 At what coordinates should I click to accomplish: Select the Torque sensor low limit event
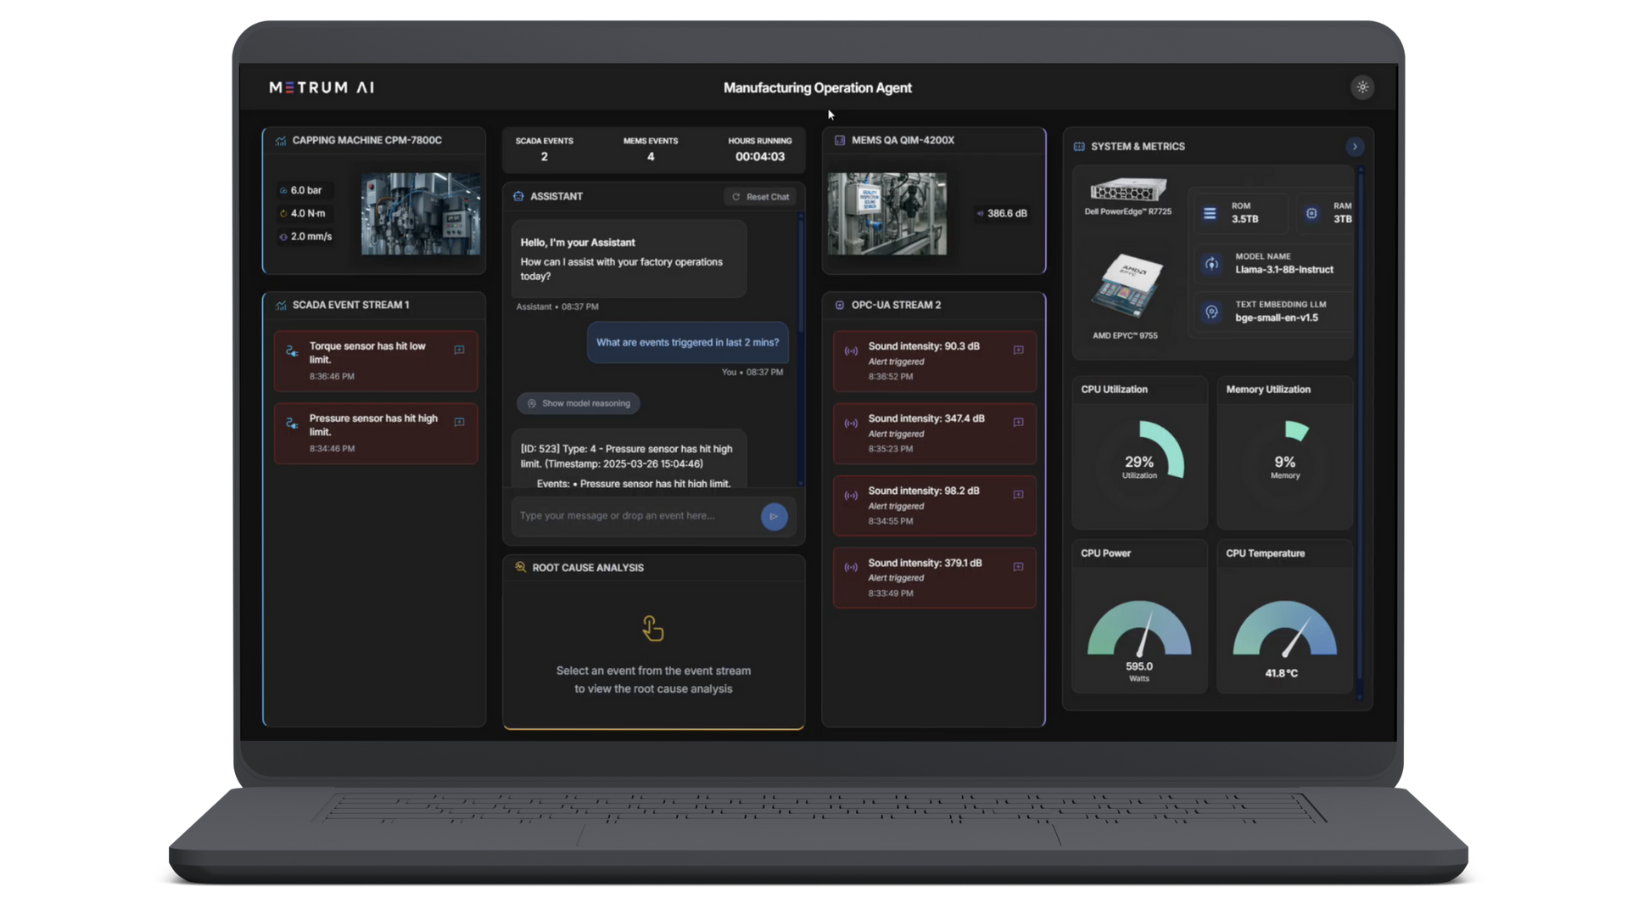(376, 361)
